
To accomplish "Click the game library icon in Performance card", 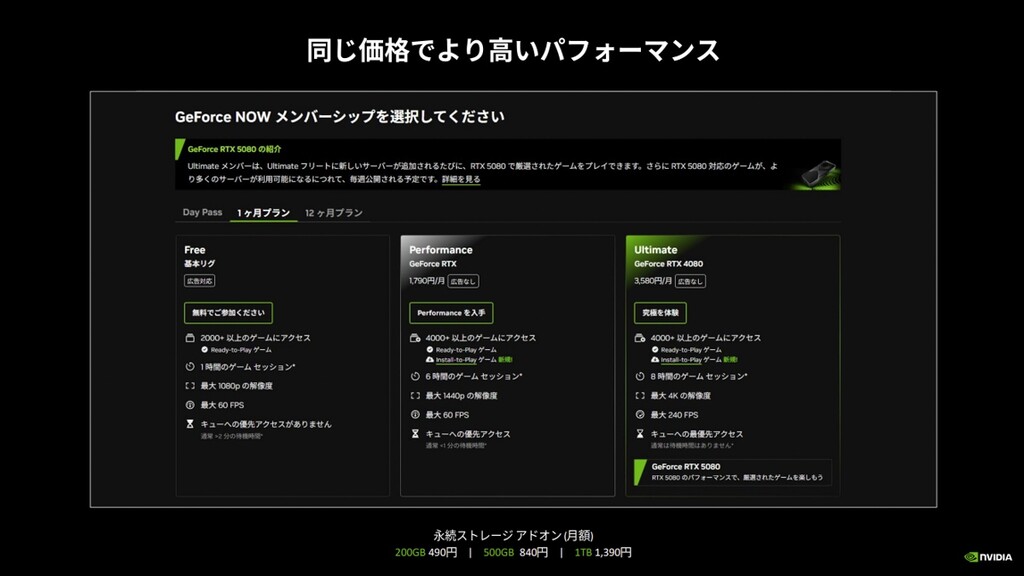I will click(415, 338).
